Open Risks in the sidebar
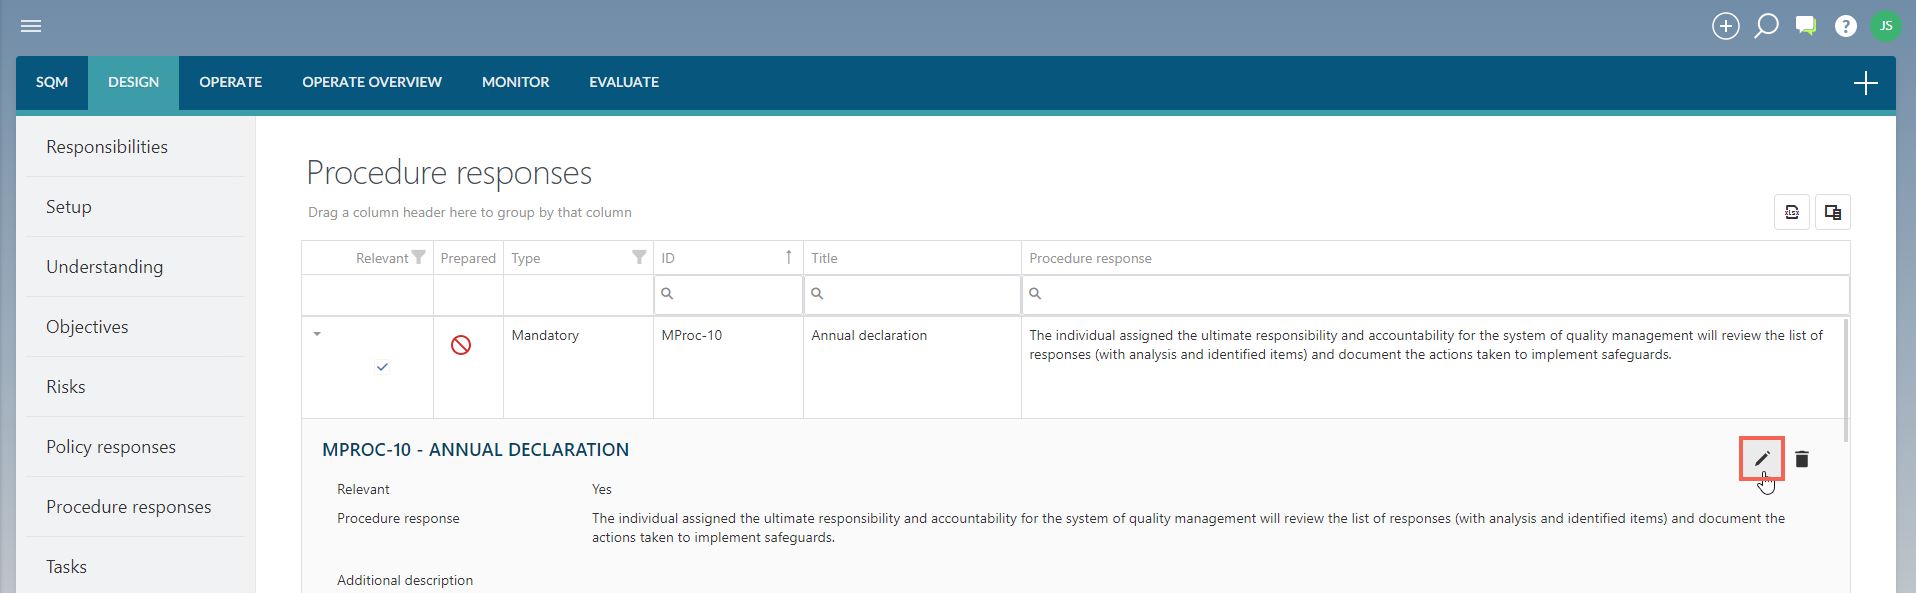The height and width of the screenshot is (593, 1916). point(66,387)
